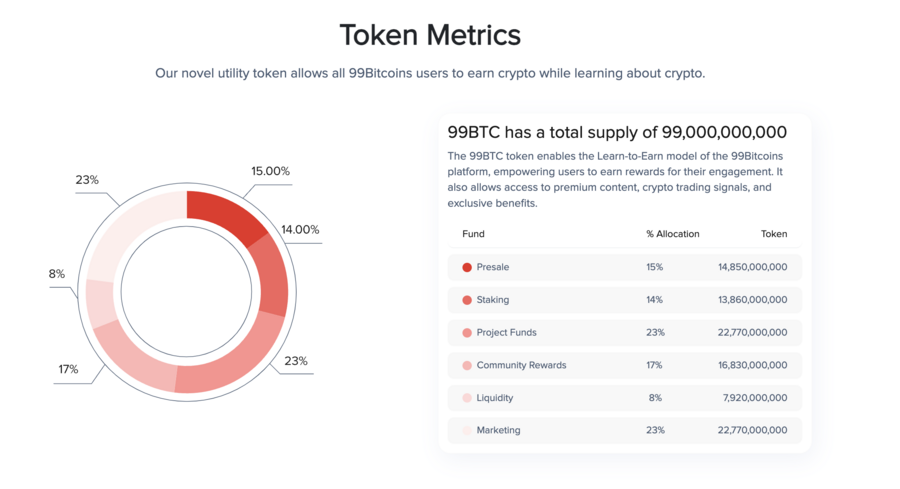Select the % Allocation column header

pyautogui.click(x=672, y=234)
